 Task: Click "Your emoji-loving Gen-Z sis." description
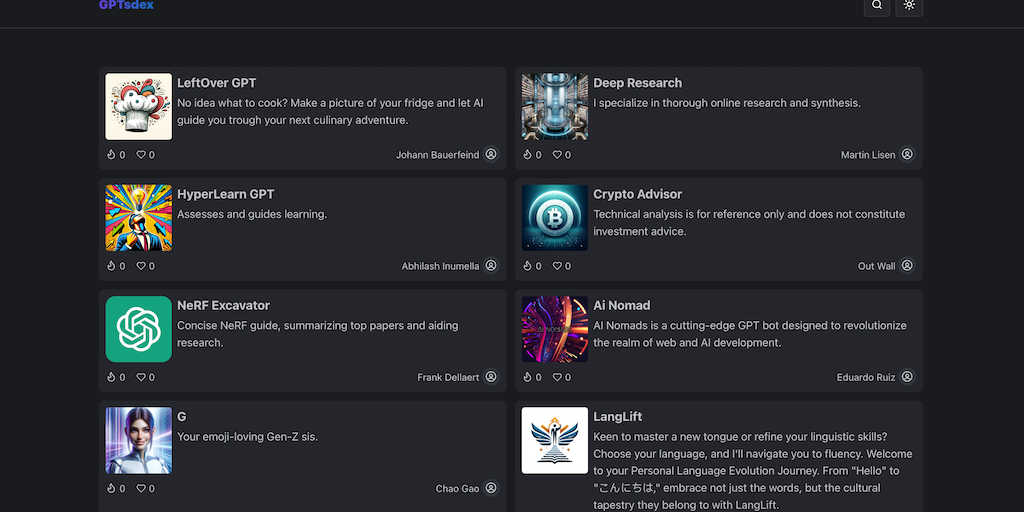[248, 436]
